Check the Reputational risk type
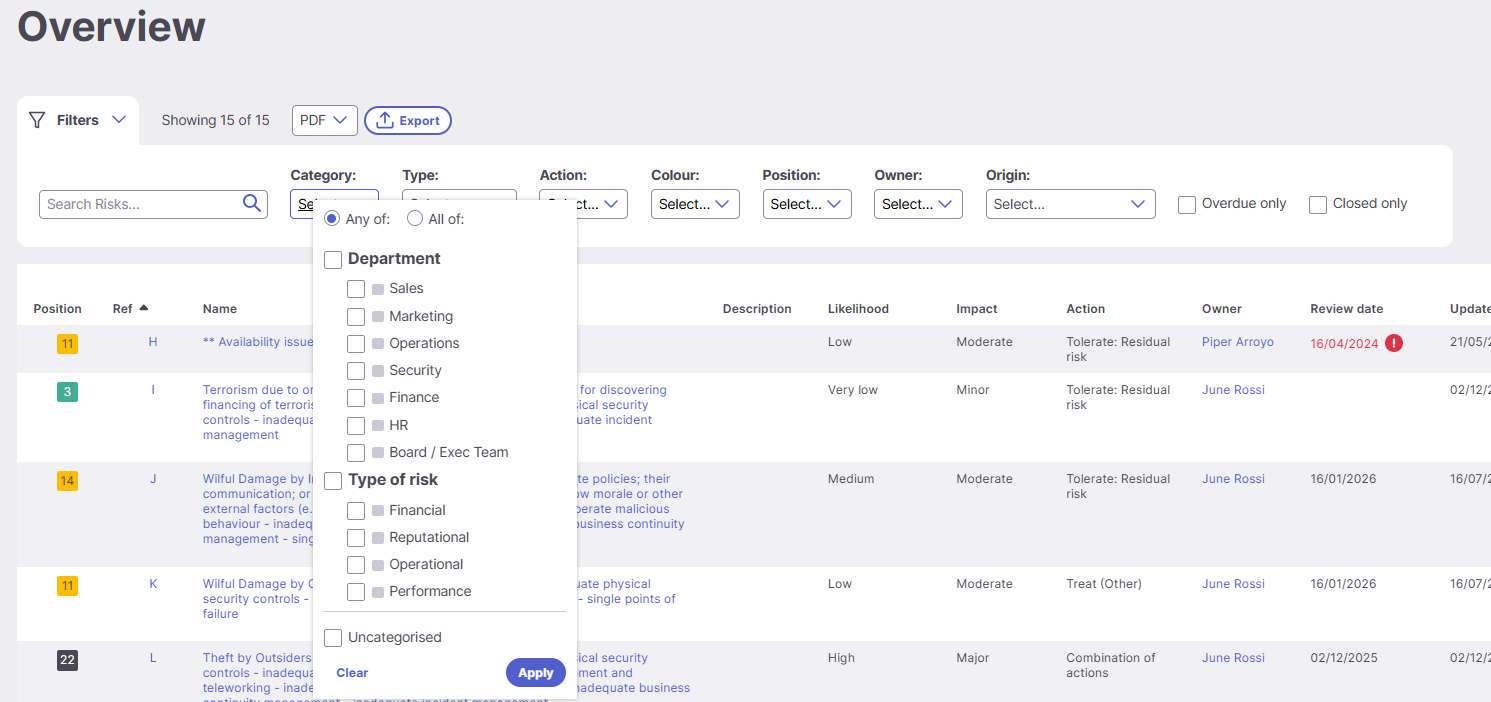 [x=356, y=537]
